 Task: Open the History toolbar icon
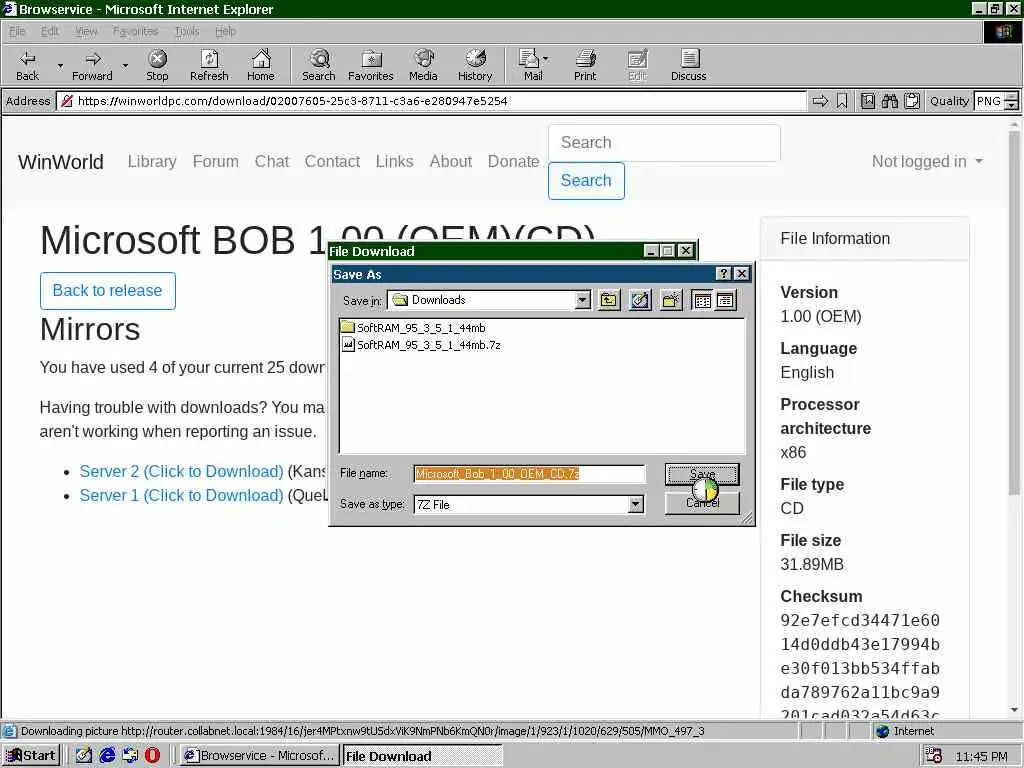click(x=475, y=65)
